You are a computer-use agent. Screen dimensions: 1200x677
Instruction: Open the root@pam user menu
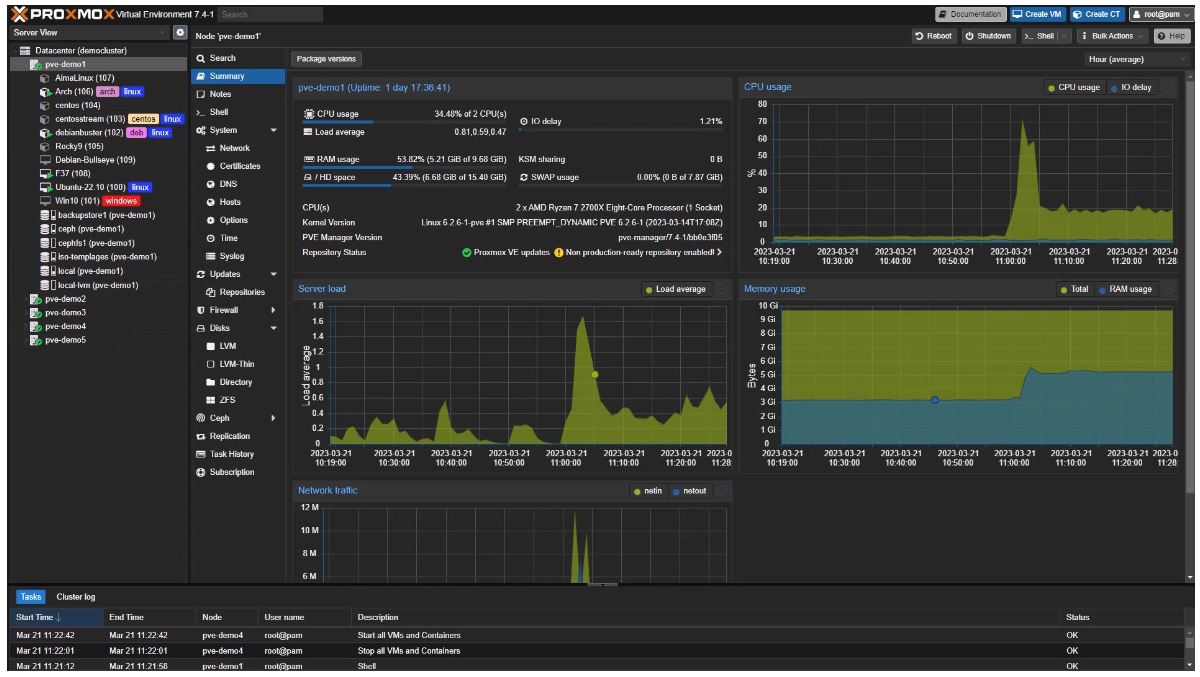(x=1162, y=14)
